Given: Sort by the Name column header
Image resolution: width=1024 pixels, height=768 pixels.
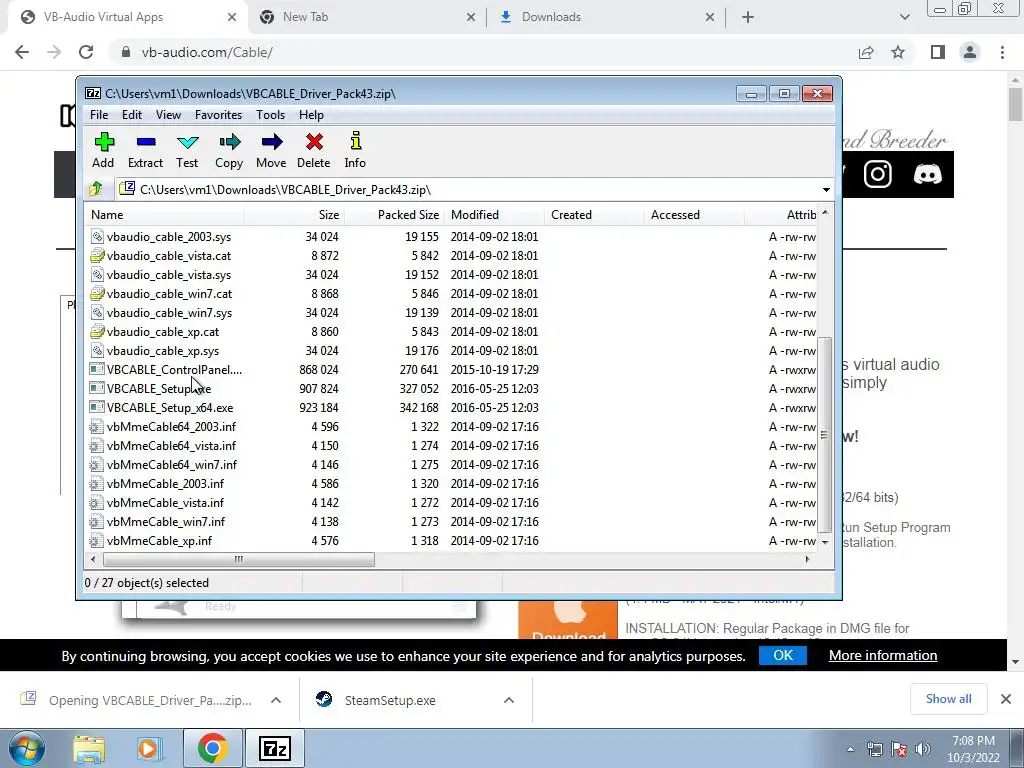Looking at the screenshot, I should (165, 215).
